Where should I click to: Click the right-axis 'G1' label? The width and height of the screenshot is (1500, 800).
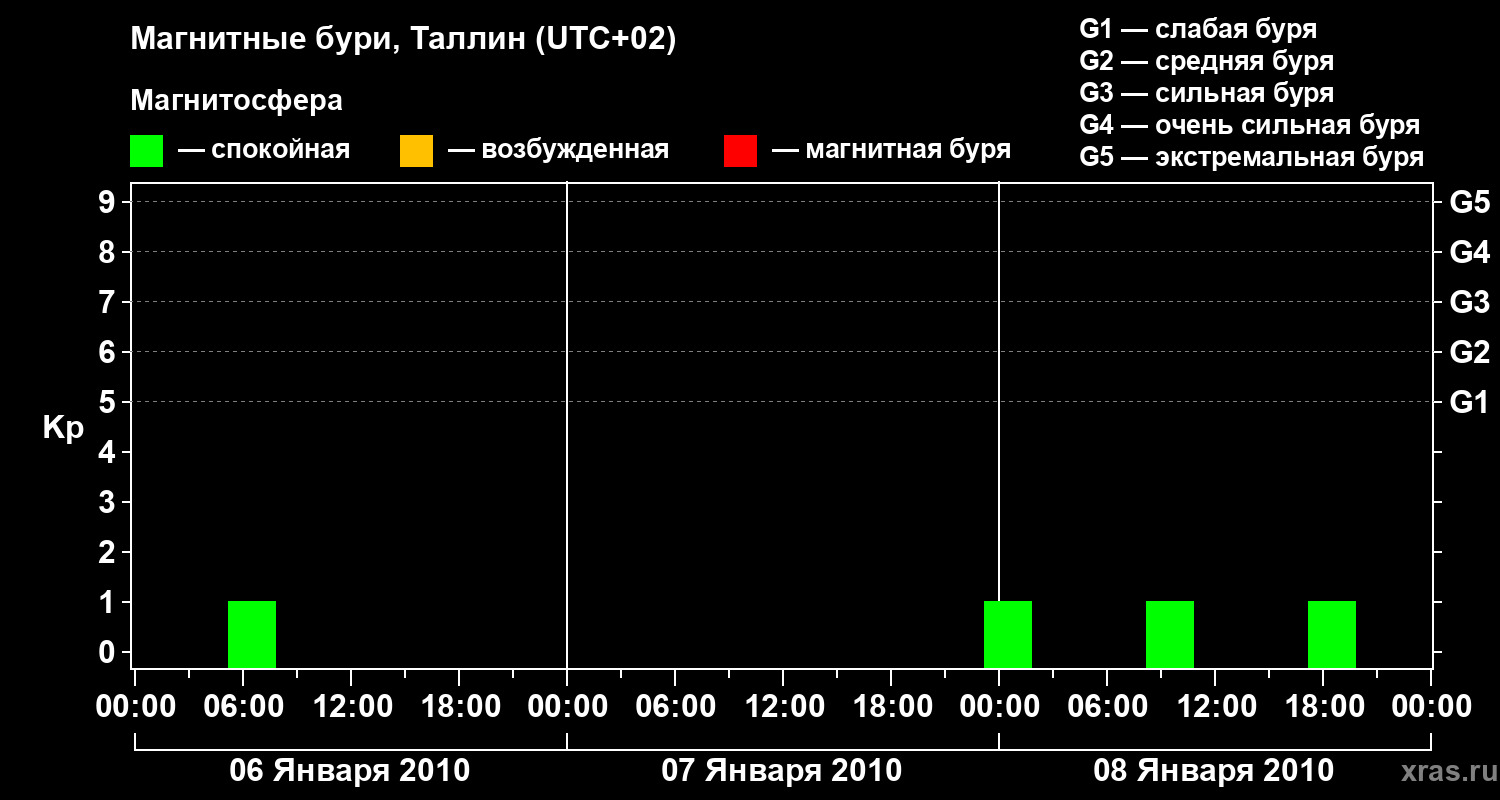coord(1469,402)
